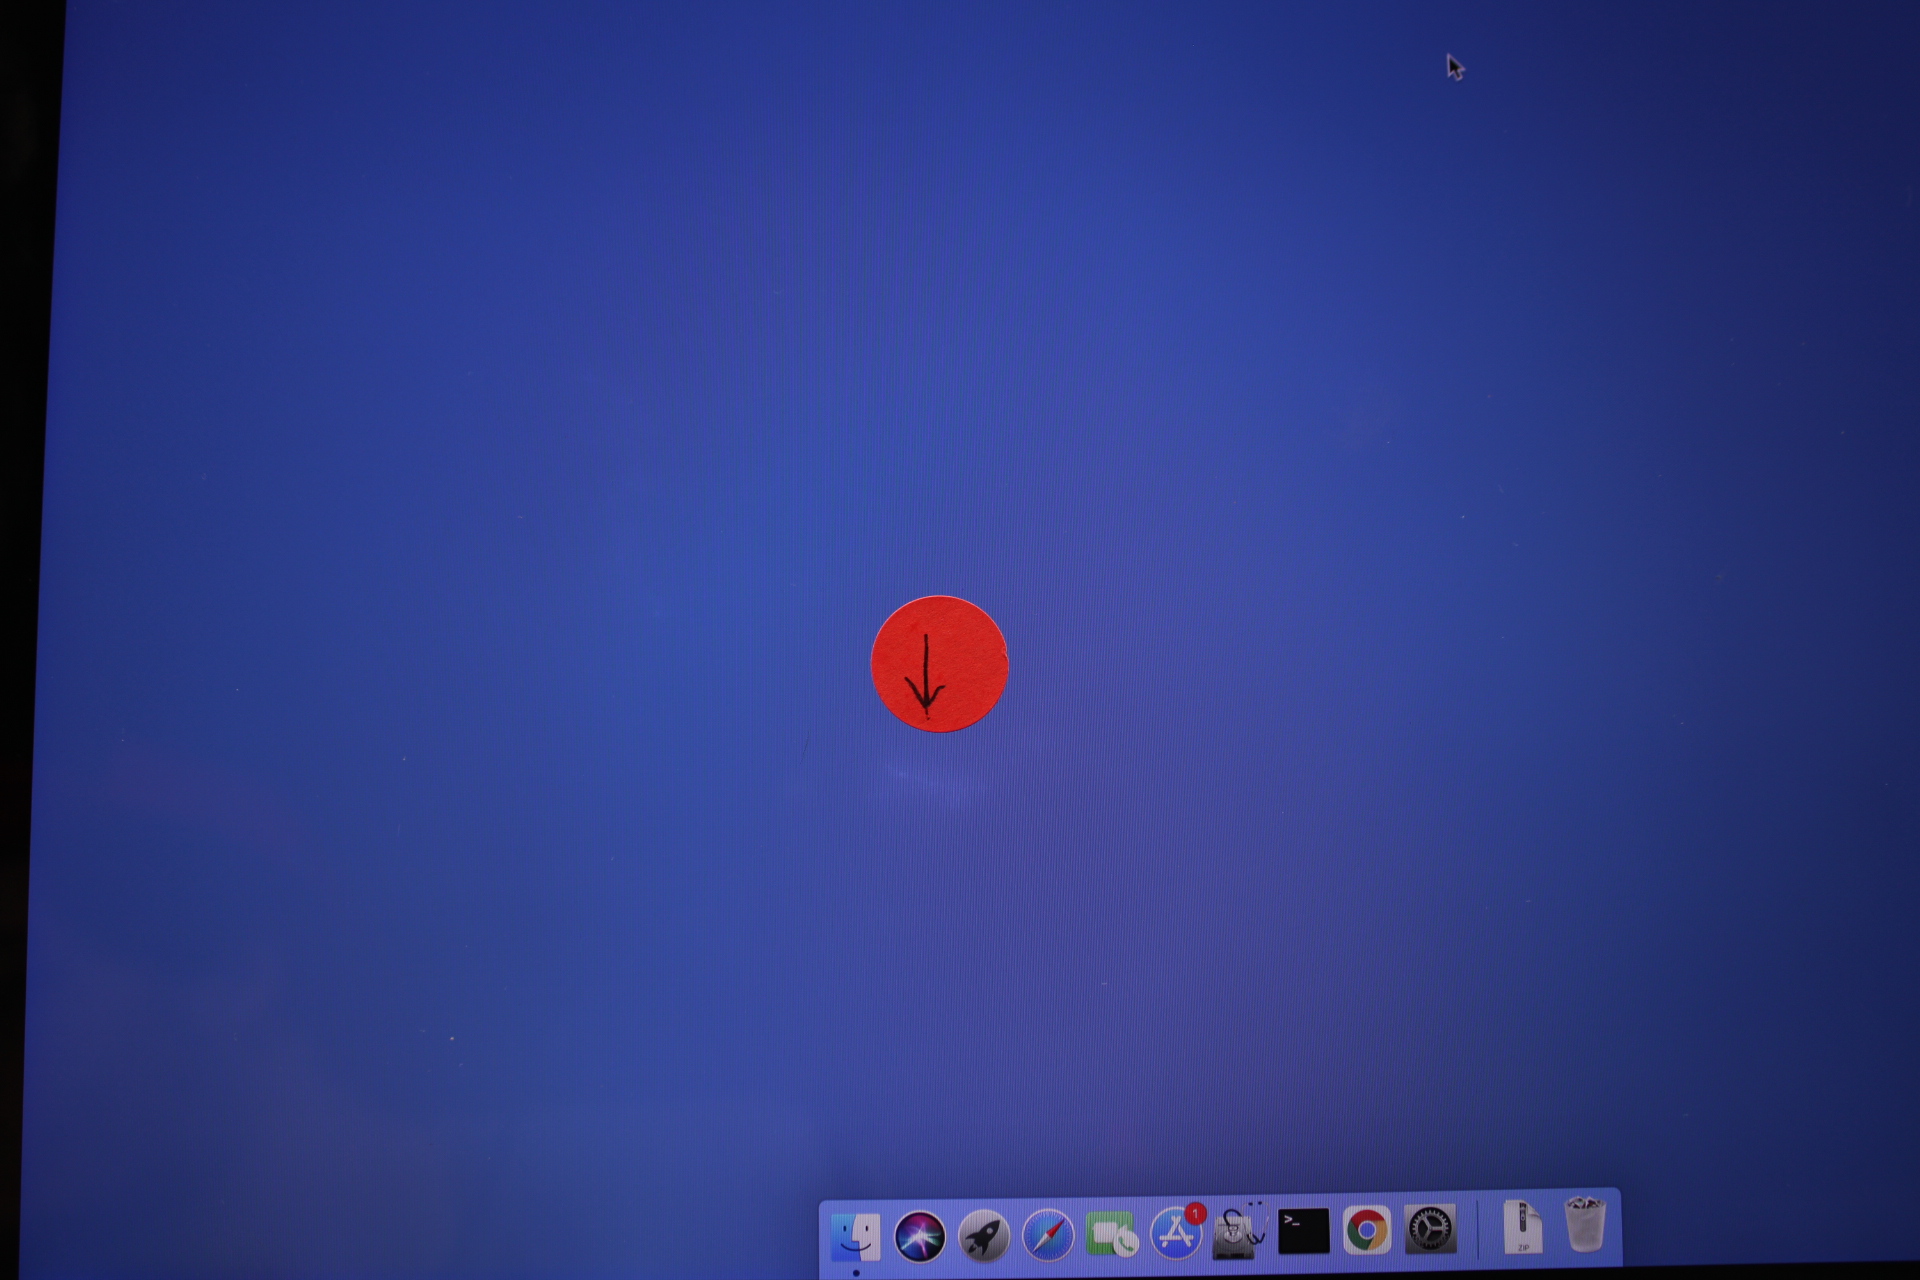Open Terminal in the Dock
Image resolution: width=1920 pixels, height=1280 pixels.
point(1304,1231)
